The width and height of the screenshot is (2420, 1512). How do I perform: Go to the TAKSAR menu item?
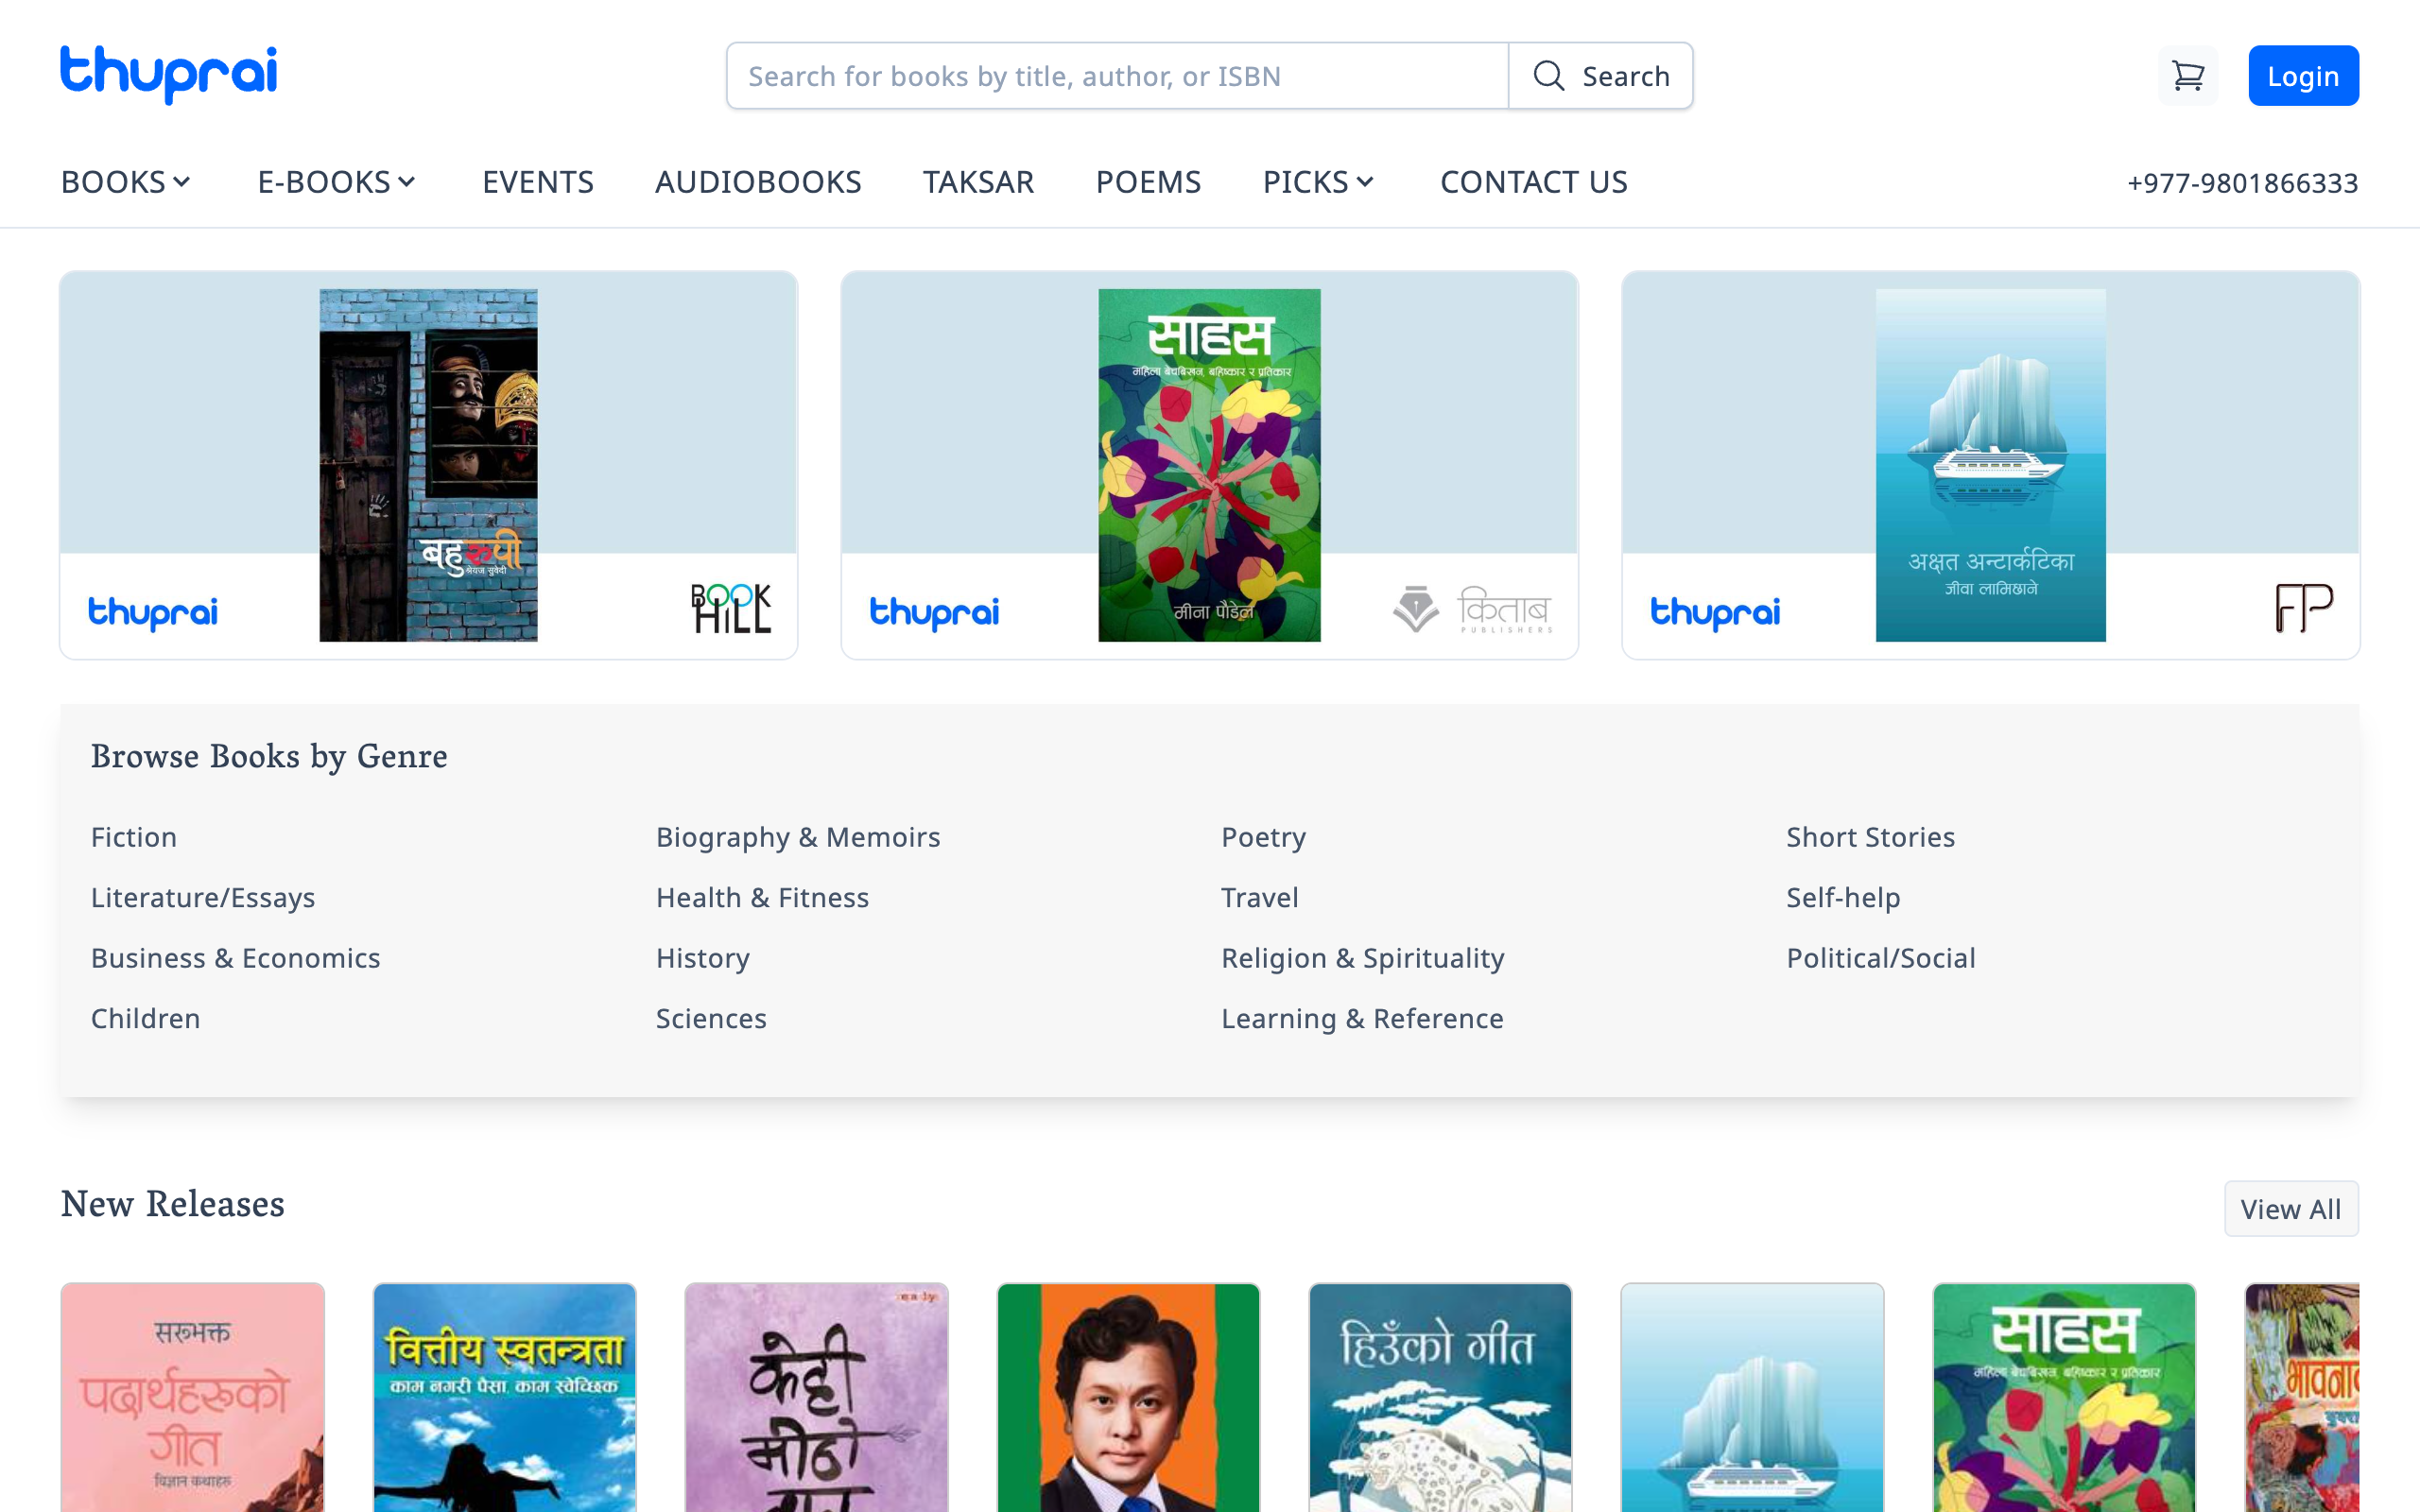[x=978, y=182]
